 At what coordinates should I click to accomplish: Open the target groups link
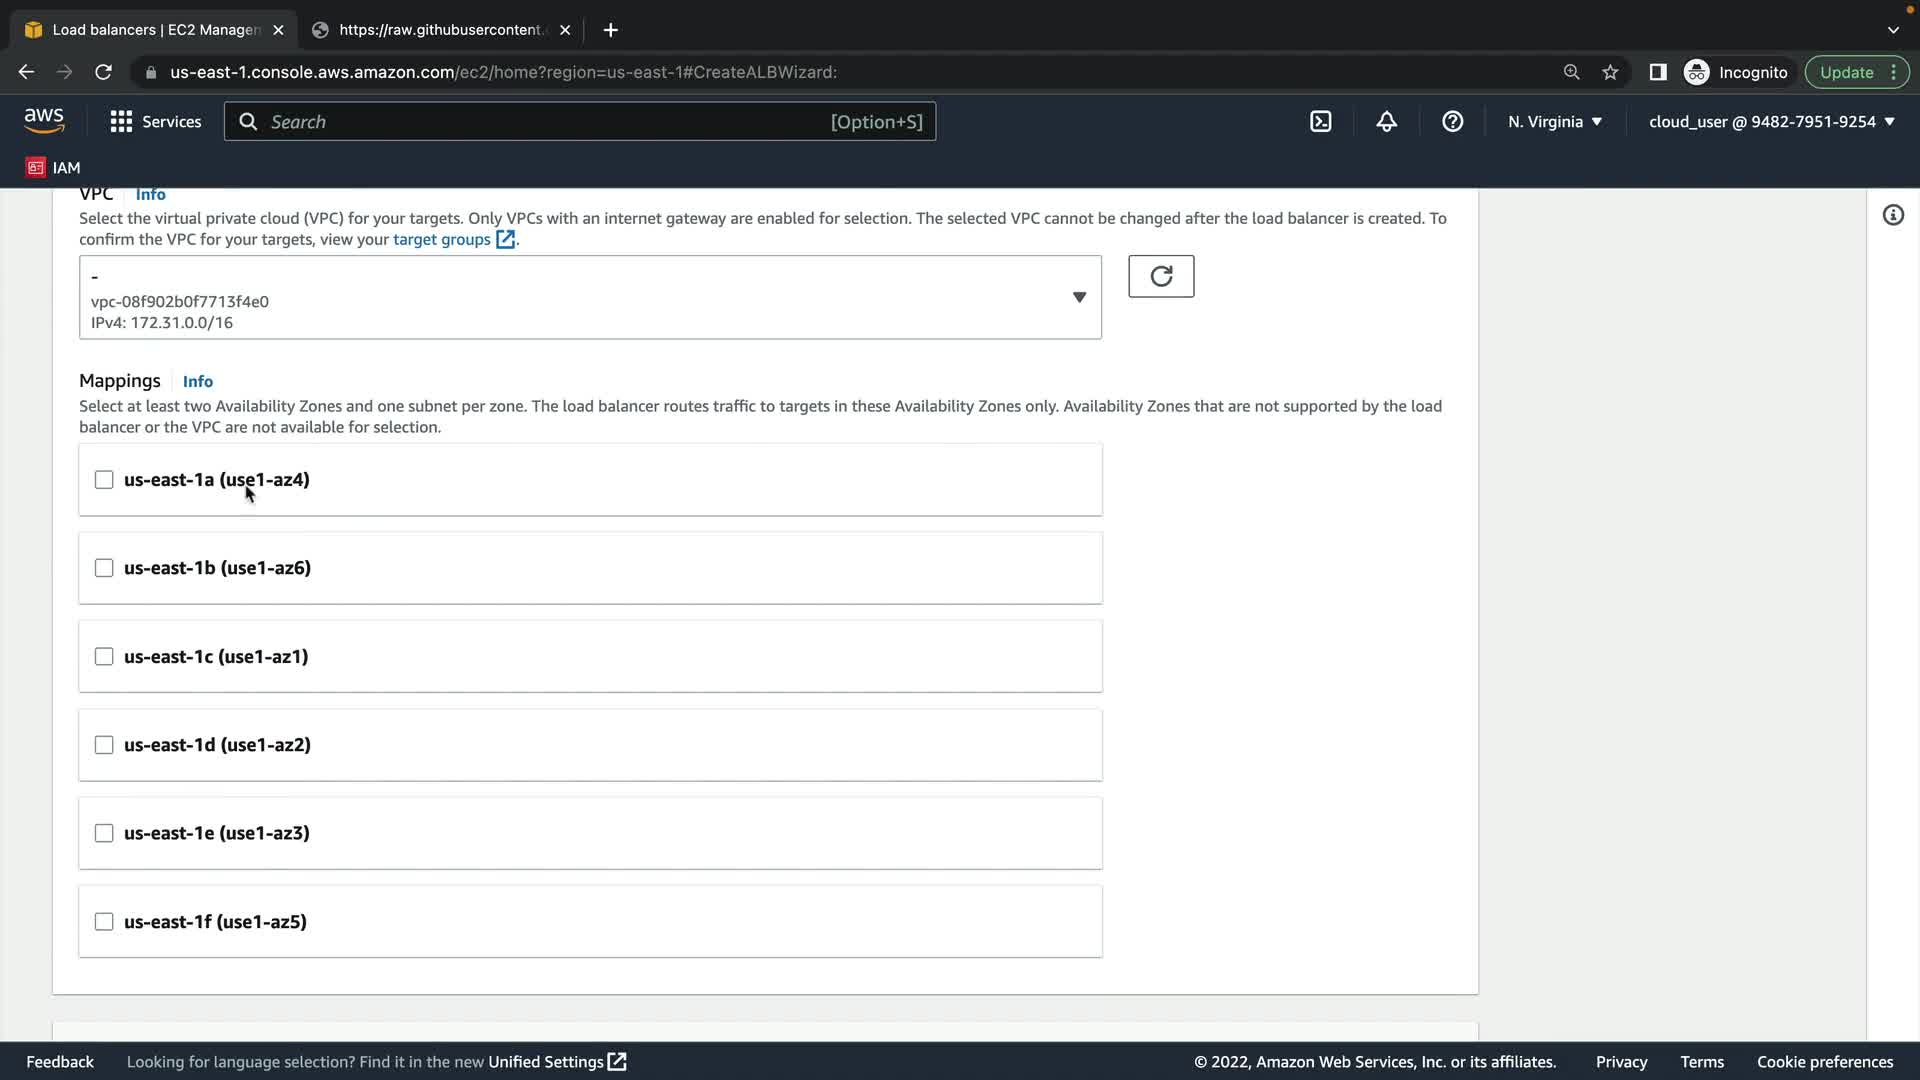(442, 240)
